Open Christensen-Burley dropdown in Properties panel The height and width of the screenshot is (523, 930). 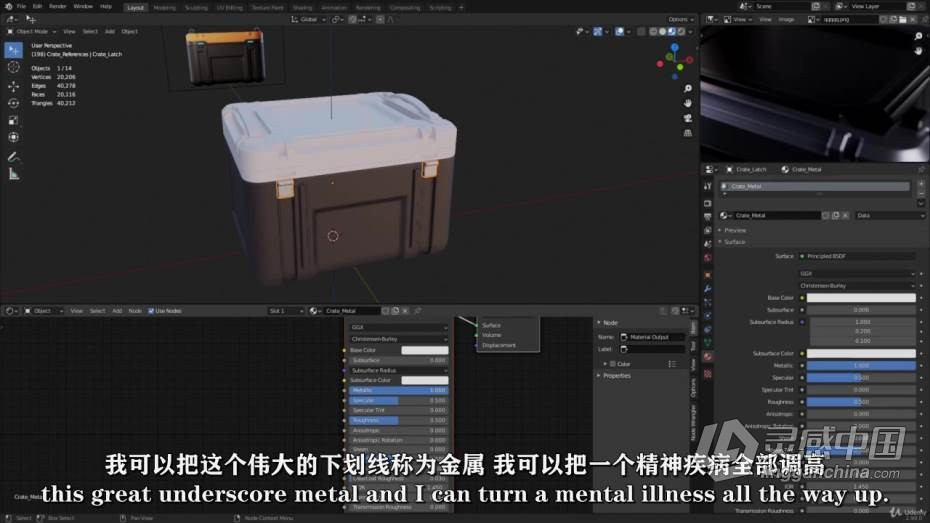(857, 286)
